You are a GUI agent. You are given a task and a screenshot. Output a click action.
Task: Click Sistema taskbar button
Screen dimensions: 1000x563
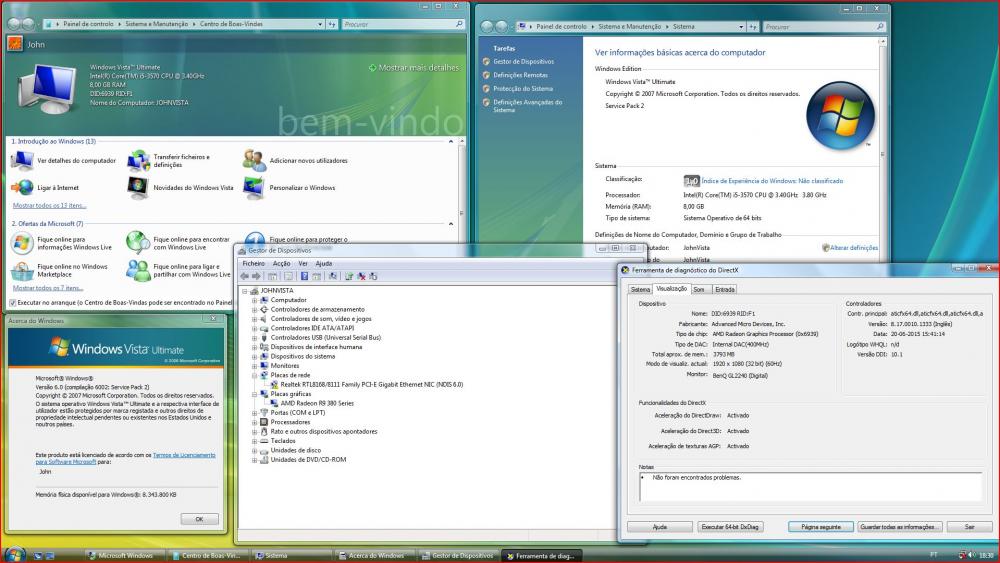(292, 555)
